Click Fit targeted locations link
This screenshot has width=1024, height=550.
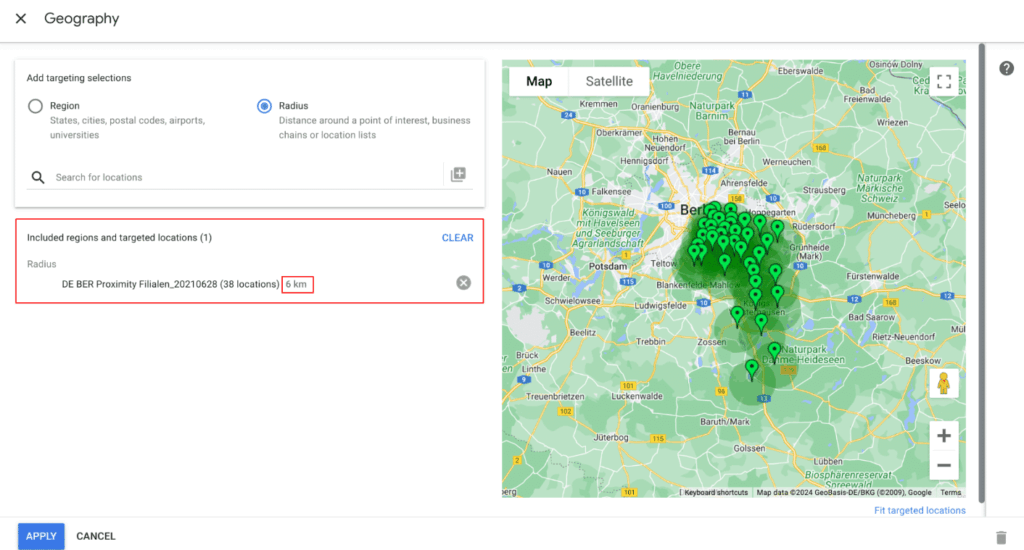pos(920,510)
